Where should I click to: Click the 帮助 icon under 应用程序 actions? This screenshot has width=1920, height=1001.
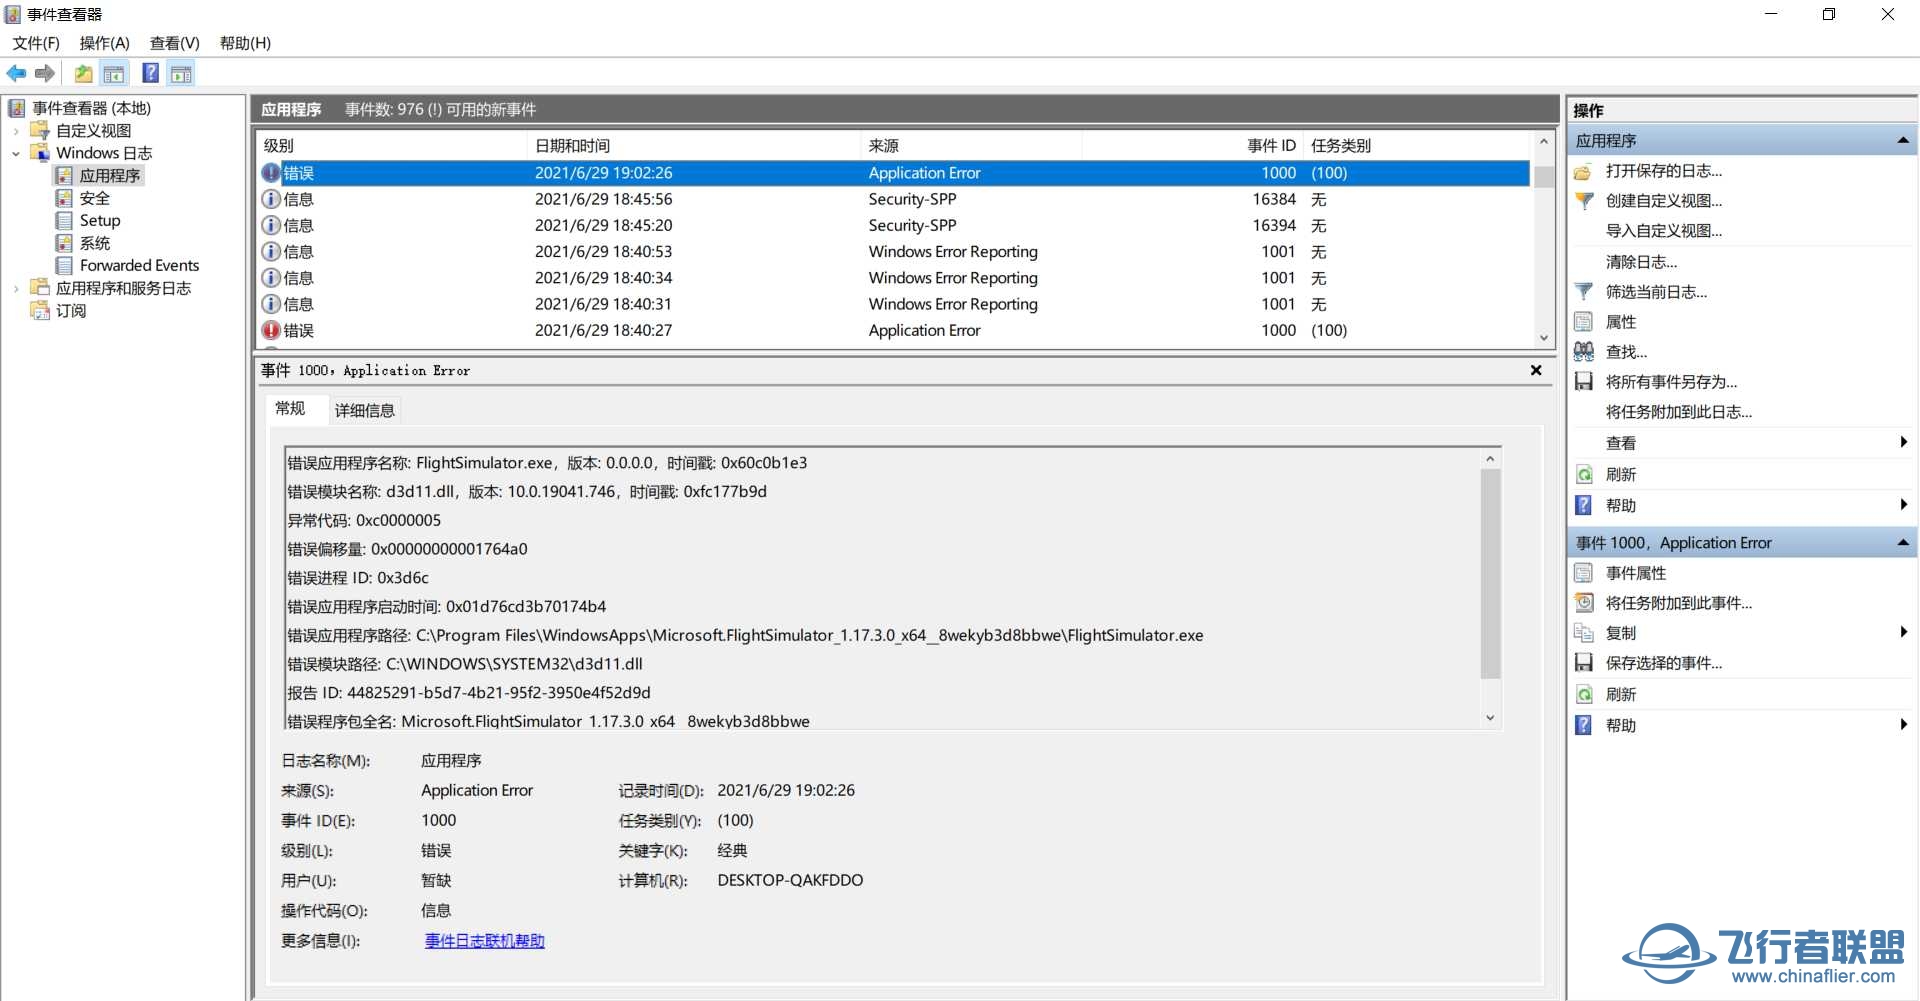tap(1583, 505)
